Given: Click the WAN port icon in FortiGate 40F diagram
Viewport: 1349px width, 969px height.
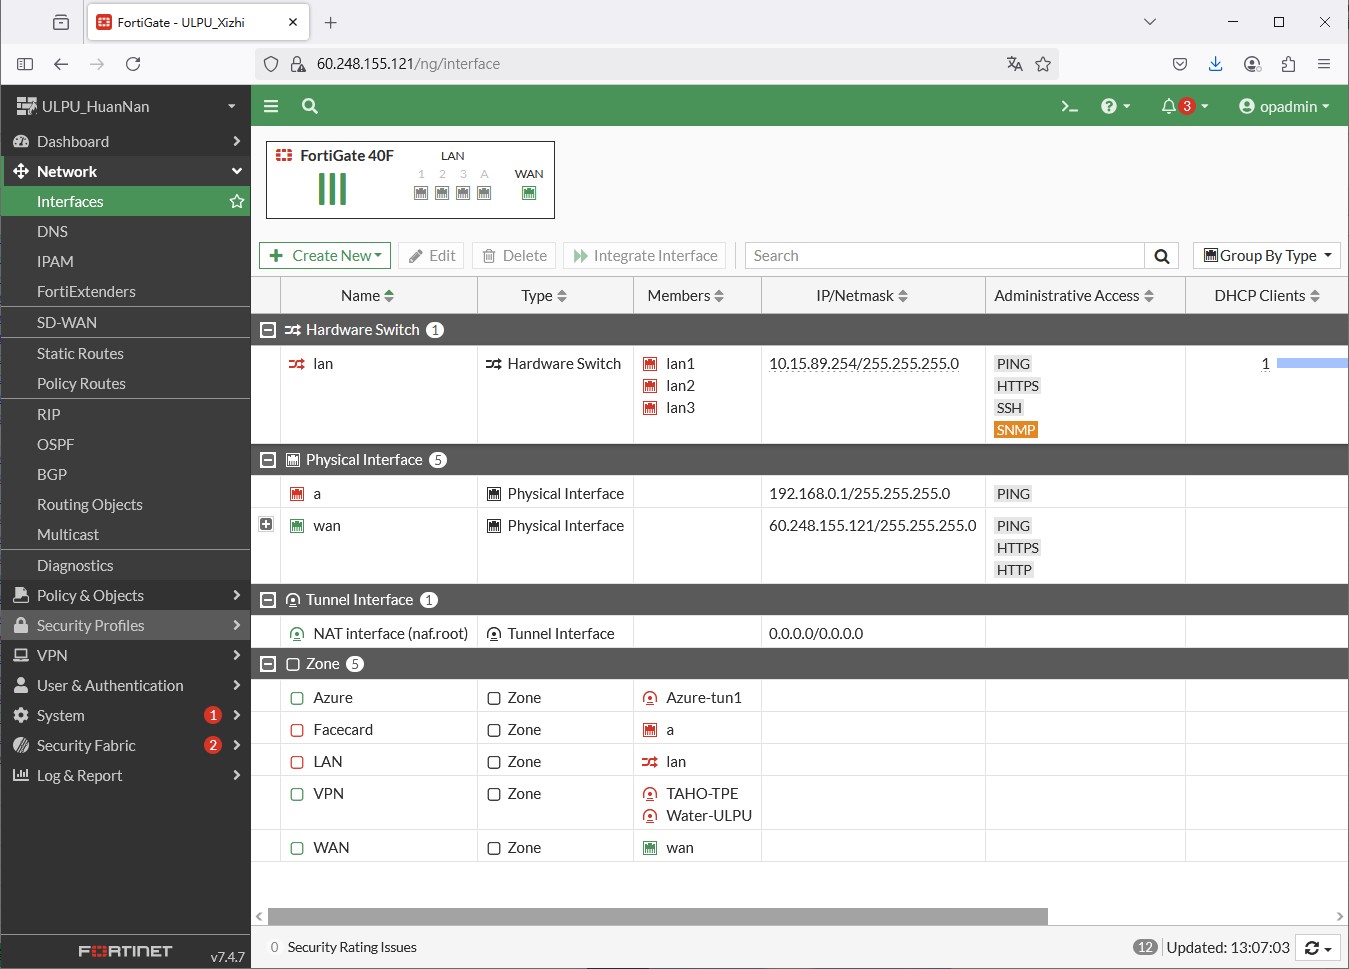Looking at the screenshot, I should 529,193.
